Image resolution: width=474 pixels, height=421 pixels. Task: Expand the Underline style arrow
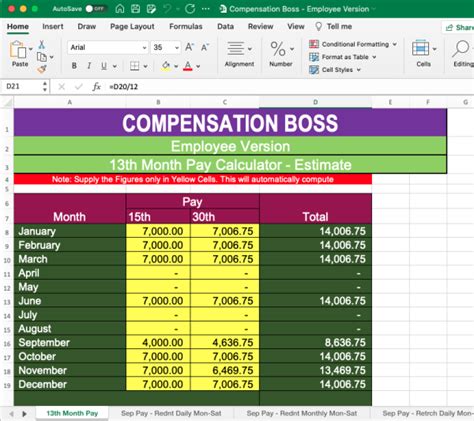point(115,66)
